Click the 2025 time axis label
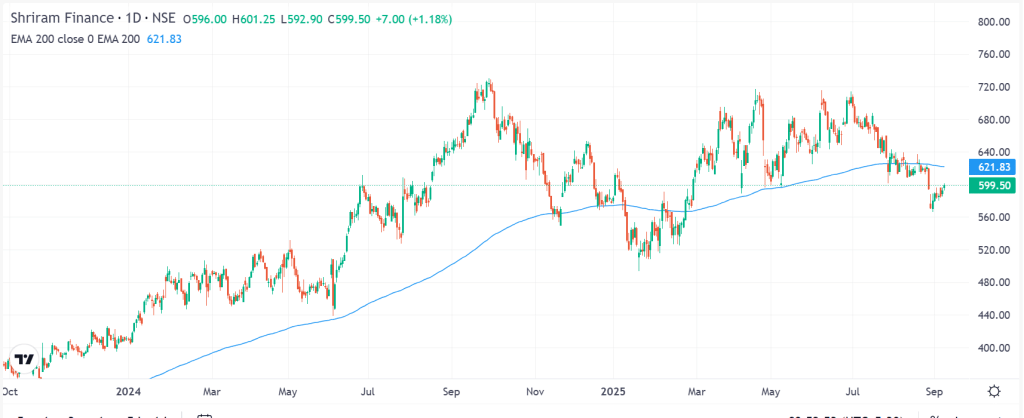Screen dimensions: 1024x418 (x=615, y=392)
